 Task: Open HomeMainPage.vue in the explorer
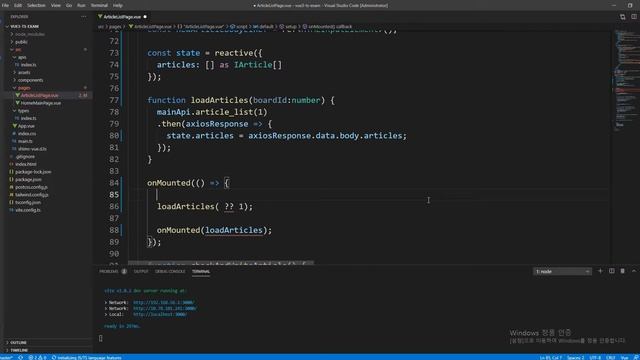[41, 103]
